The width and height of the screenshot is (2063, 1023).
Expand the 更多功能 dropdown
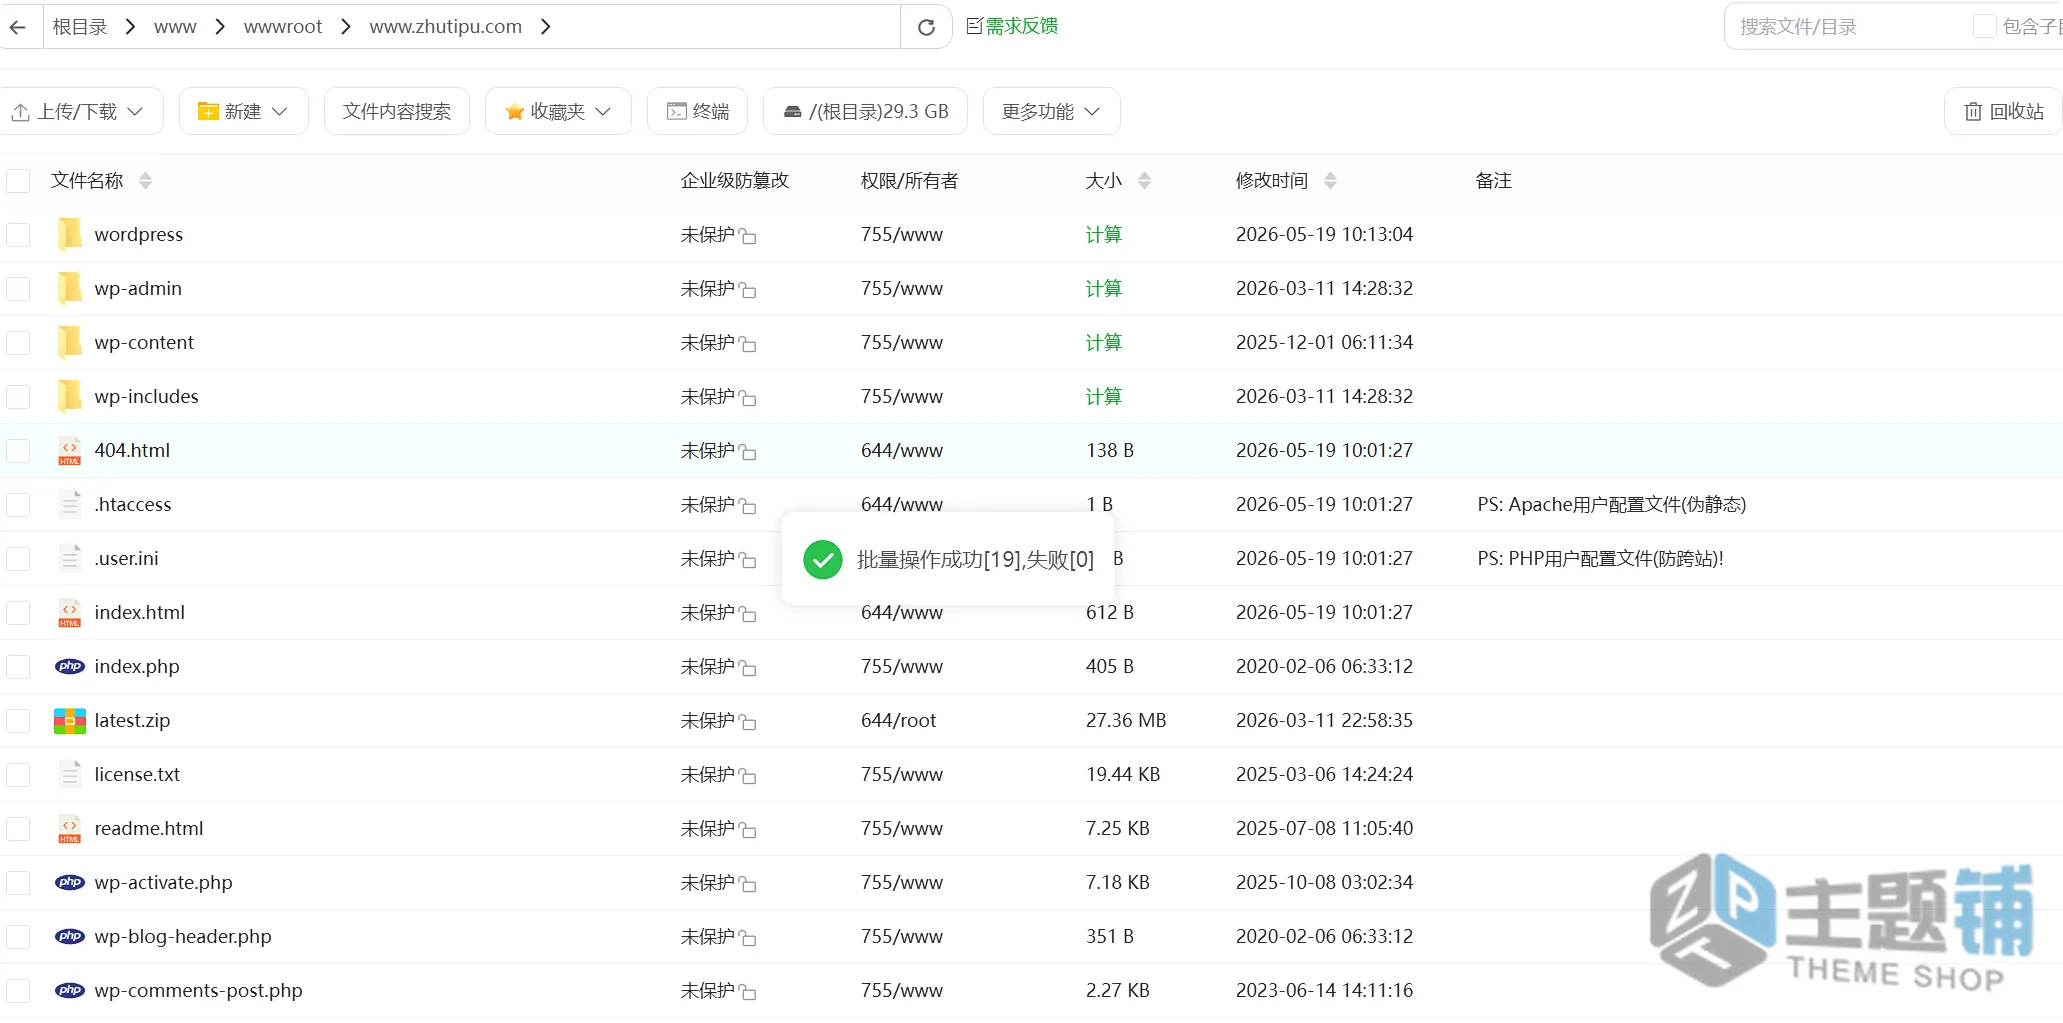click(x=1051, y=111)
